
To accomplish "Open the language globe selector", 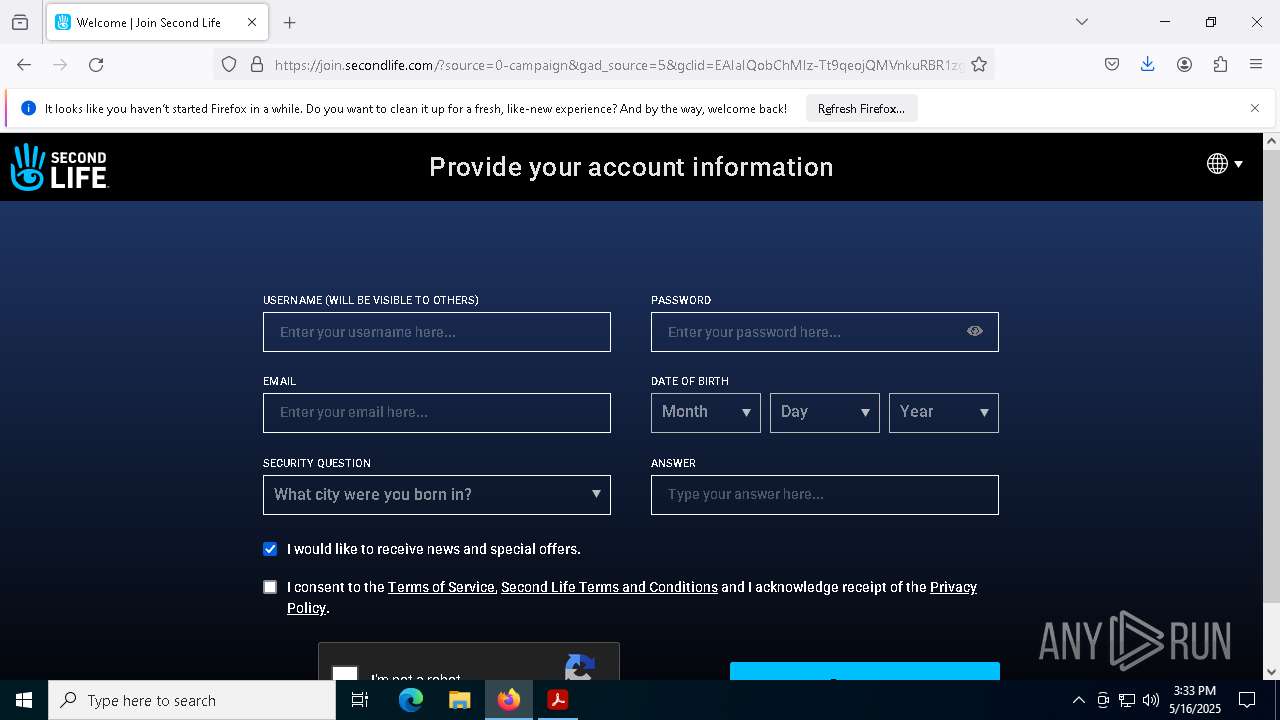I will (x=1225, y=164).
